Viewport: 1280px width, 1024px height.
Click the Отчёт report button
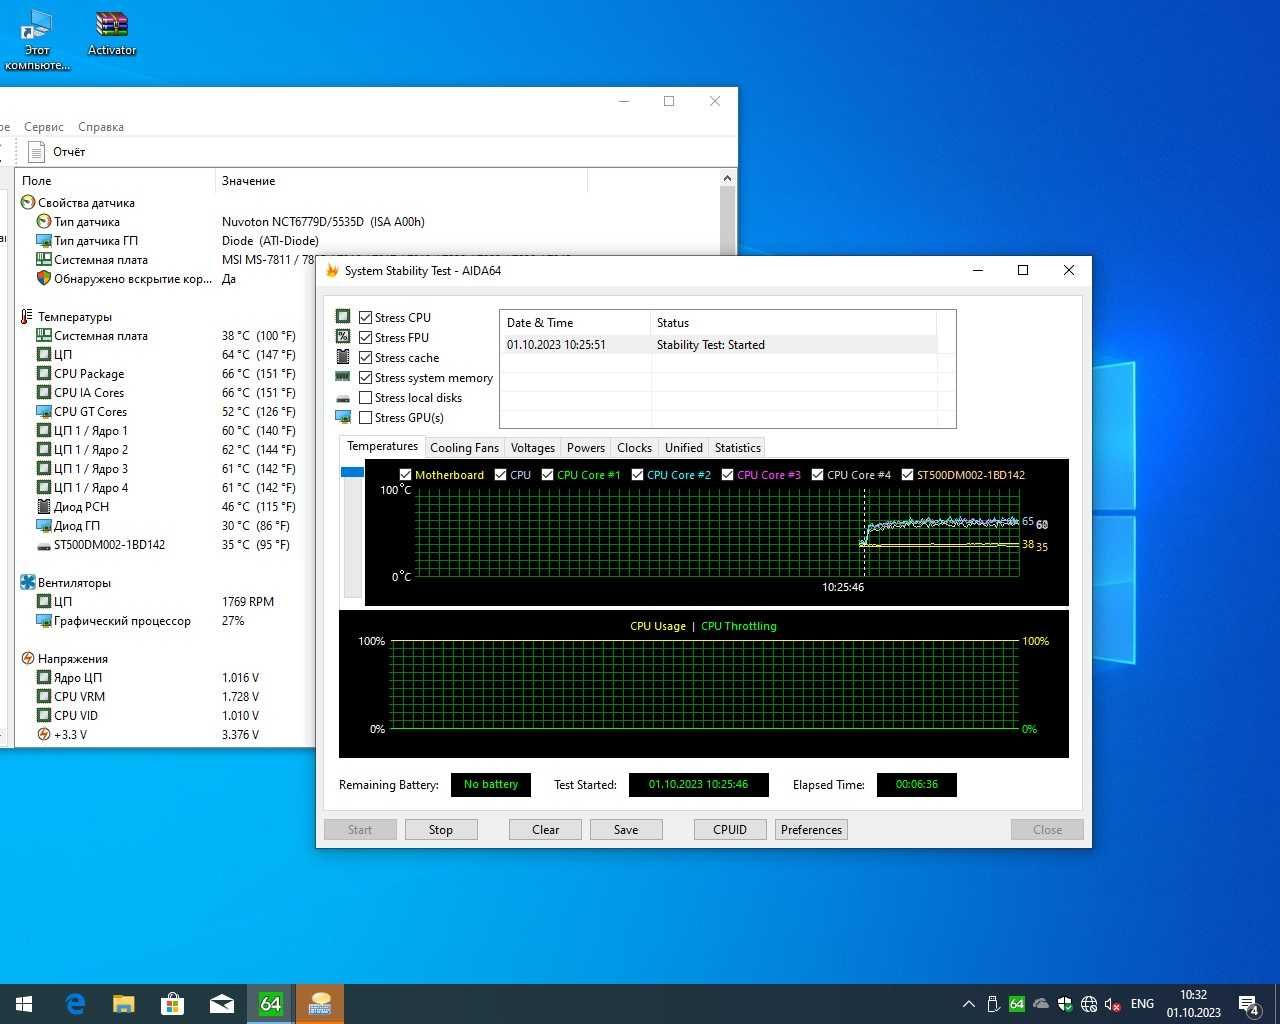tap(57, 152)
